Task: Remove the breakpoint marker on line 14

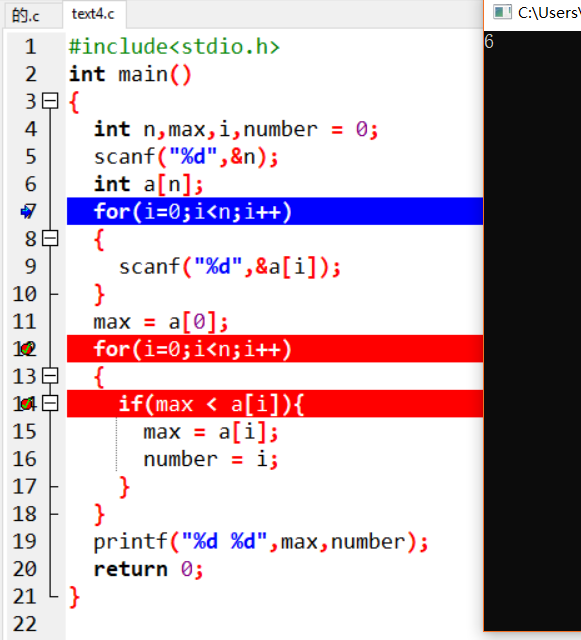Action: [27, 403]
